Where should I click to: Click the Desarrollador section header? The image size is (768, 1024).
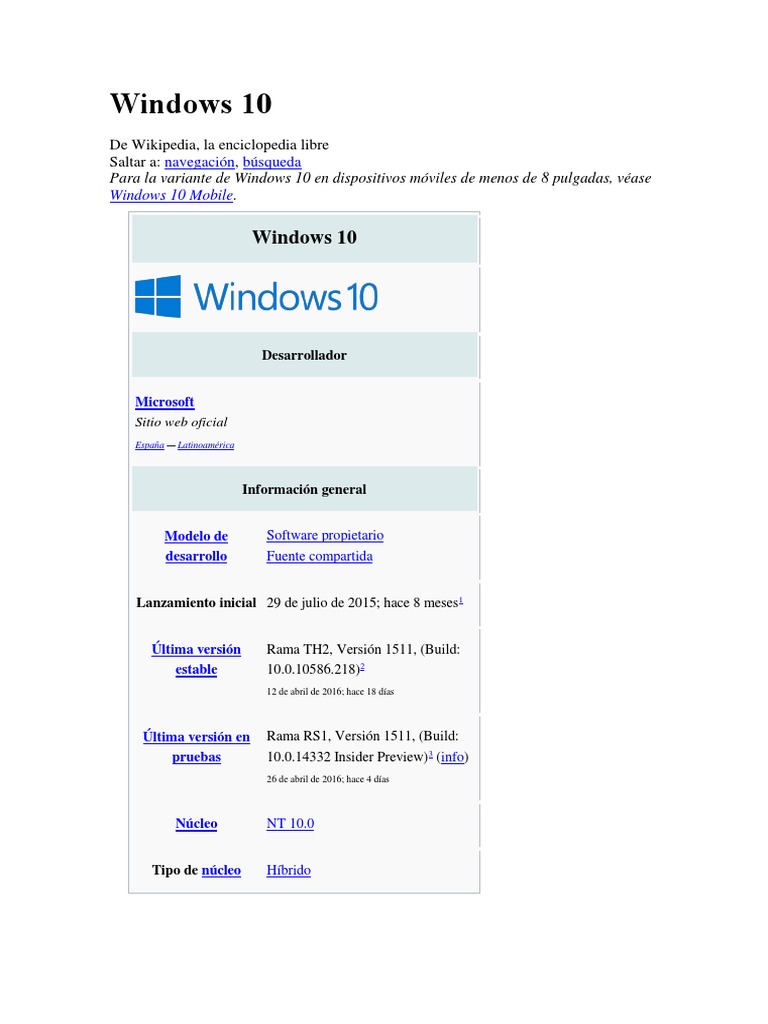point(304,355)
